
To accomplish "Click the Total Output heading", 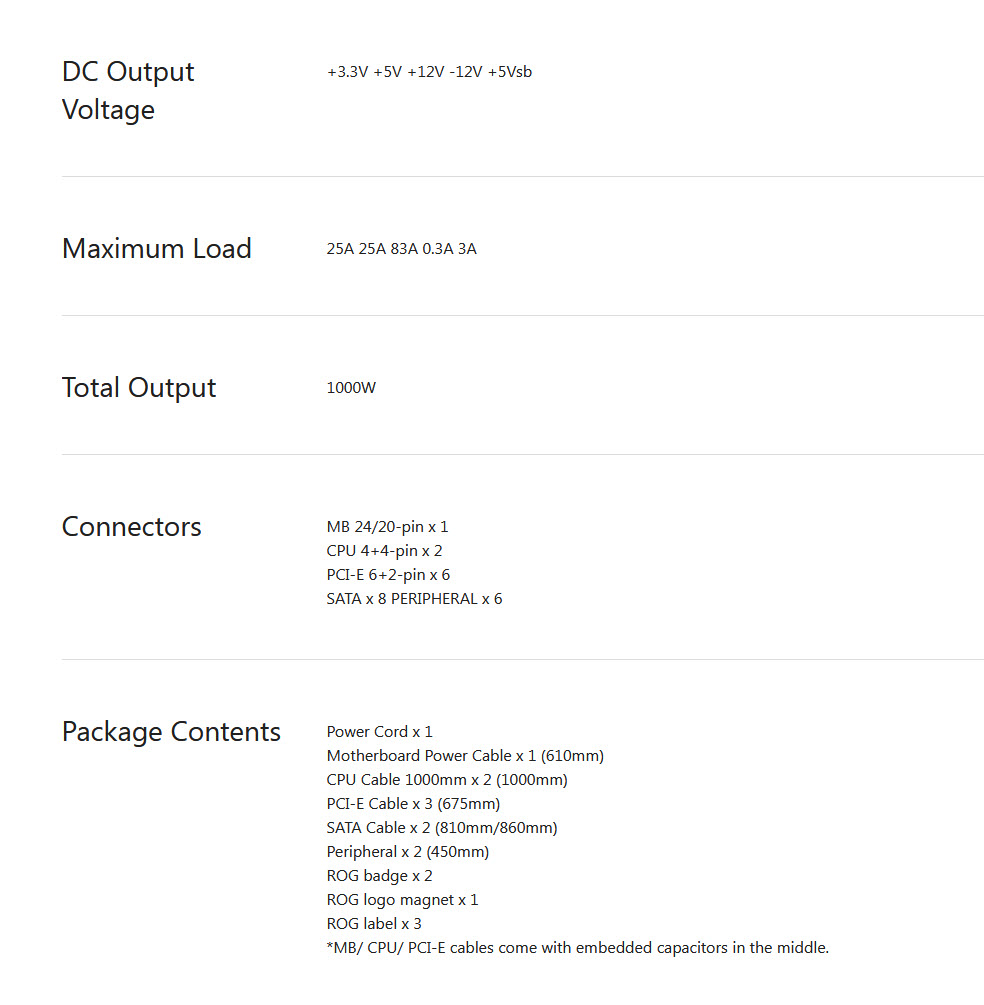I will [139, 388].
